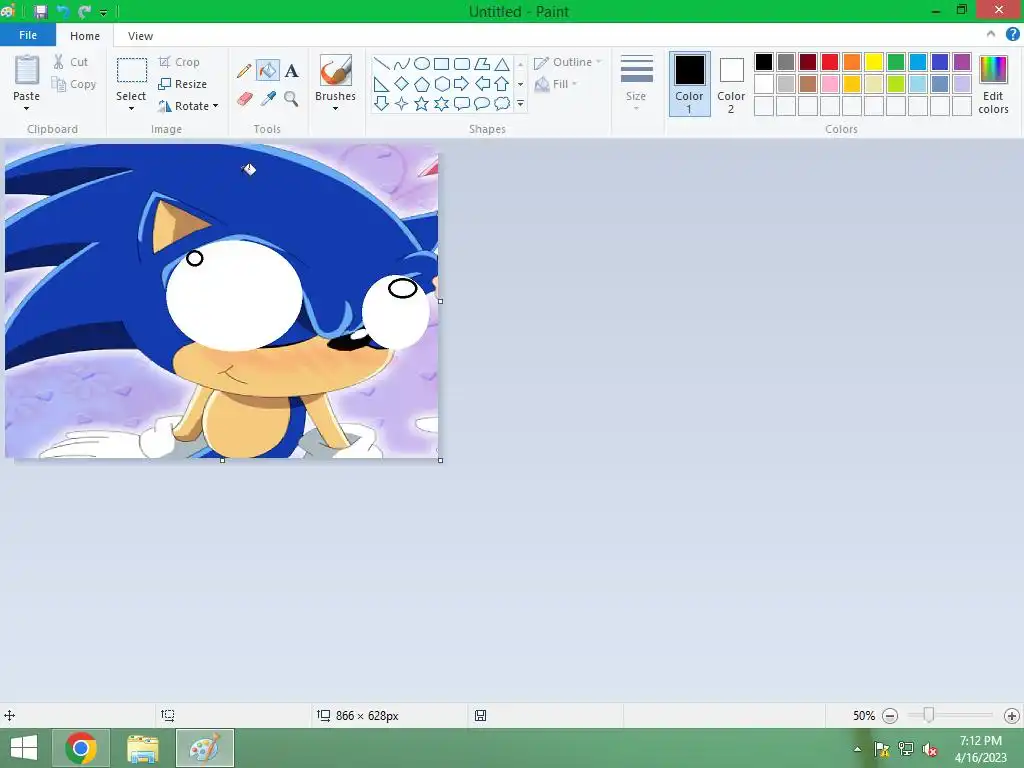Click the Undo arrow in title bar
This screenshot has width=1024, height=768.
click(x=63, y=11)
